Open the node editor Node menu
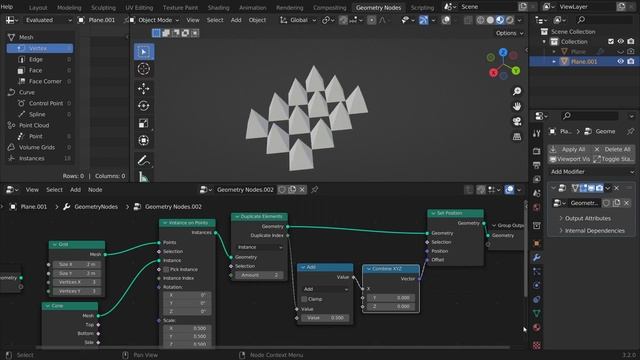This screenshot has width=640, height=360. tap(95, 190)
